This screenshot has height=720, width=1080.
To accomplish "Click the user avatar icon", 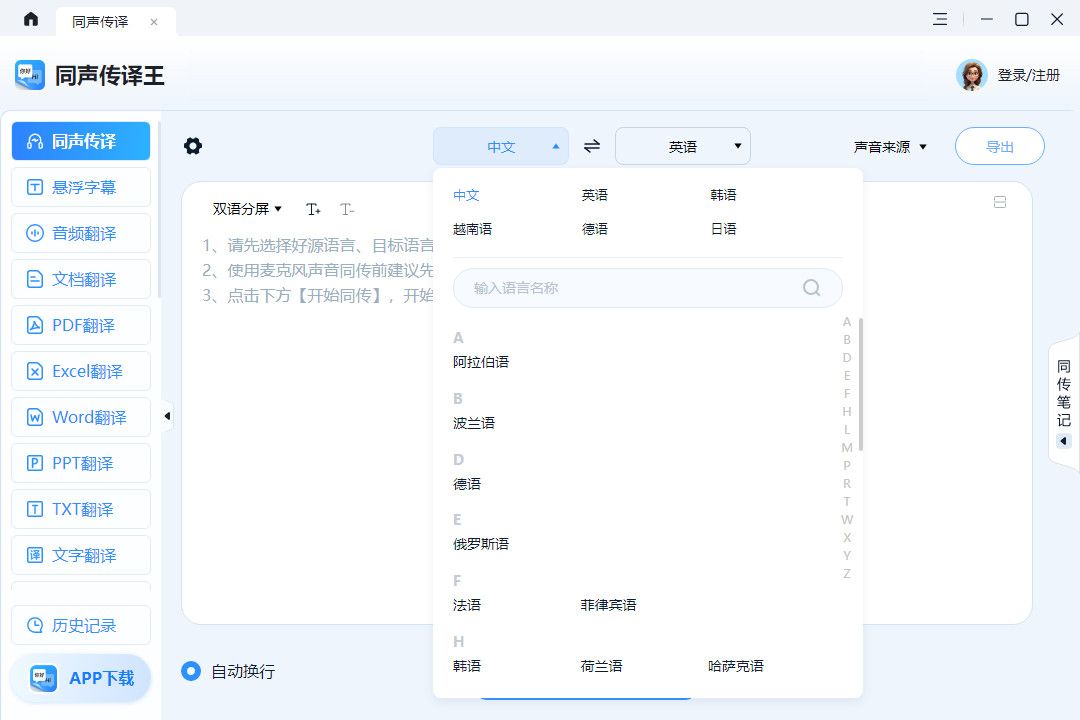I will pyautogui.click(x=971, y=75).
